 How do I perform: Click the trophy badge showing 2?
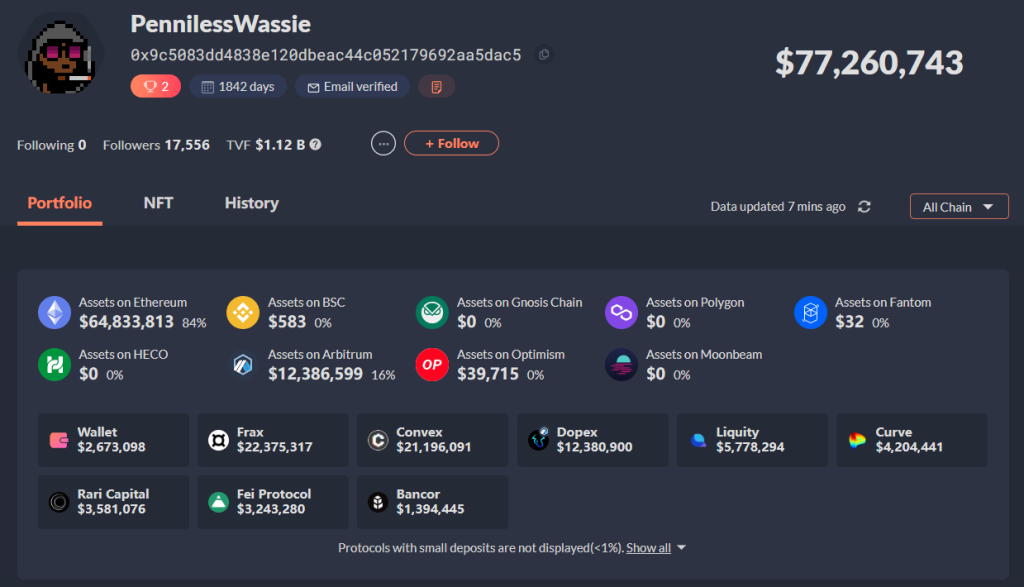tap(155, 86)
